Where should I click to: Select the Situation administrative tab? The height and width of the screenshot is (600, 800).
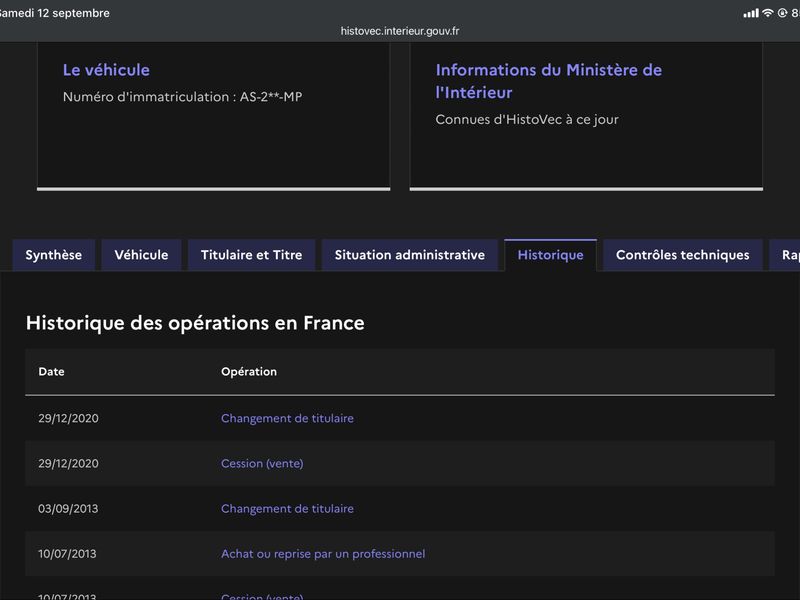(x=410, y=255)
